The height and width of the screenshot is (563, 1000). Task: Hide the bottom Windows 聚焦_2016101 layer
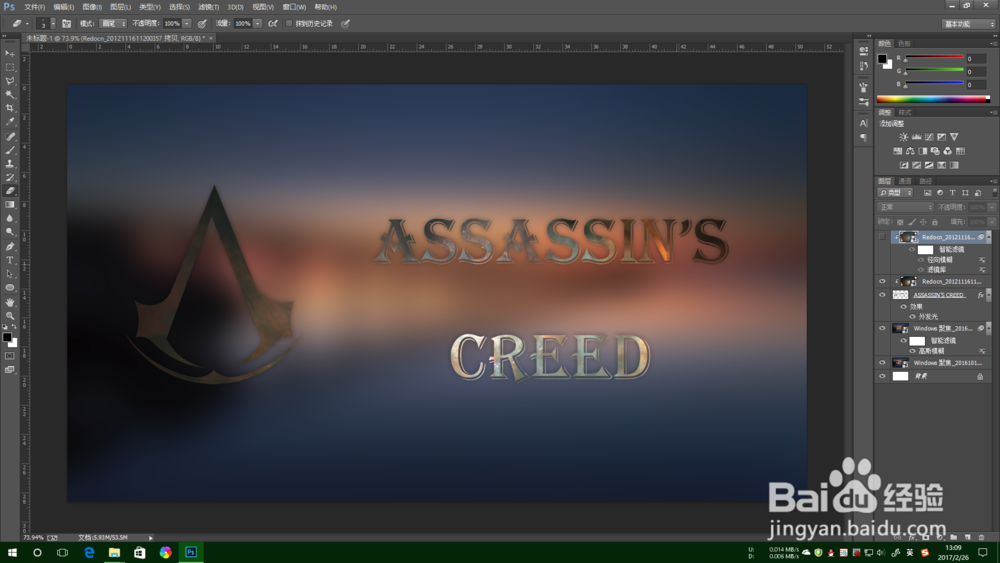(882, 363)
